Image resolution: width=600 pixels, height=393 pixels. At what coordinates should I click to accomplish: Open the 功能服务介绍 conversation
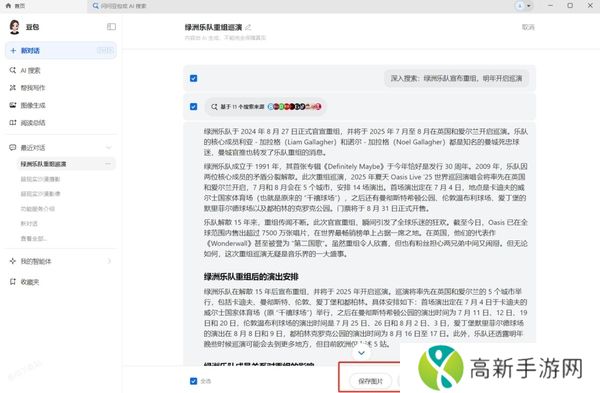[x=38, y=209]
